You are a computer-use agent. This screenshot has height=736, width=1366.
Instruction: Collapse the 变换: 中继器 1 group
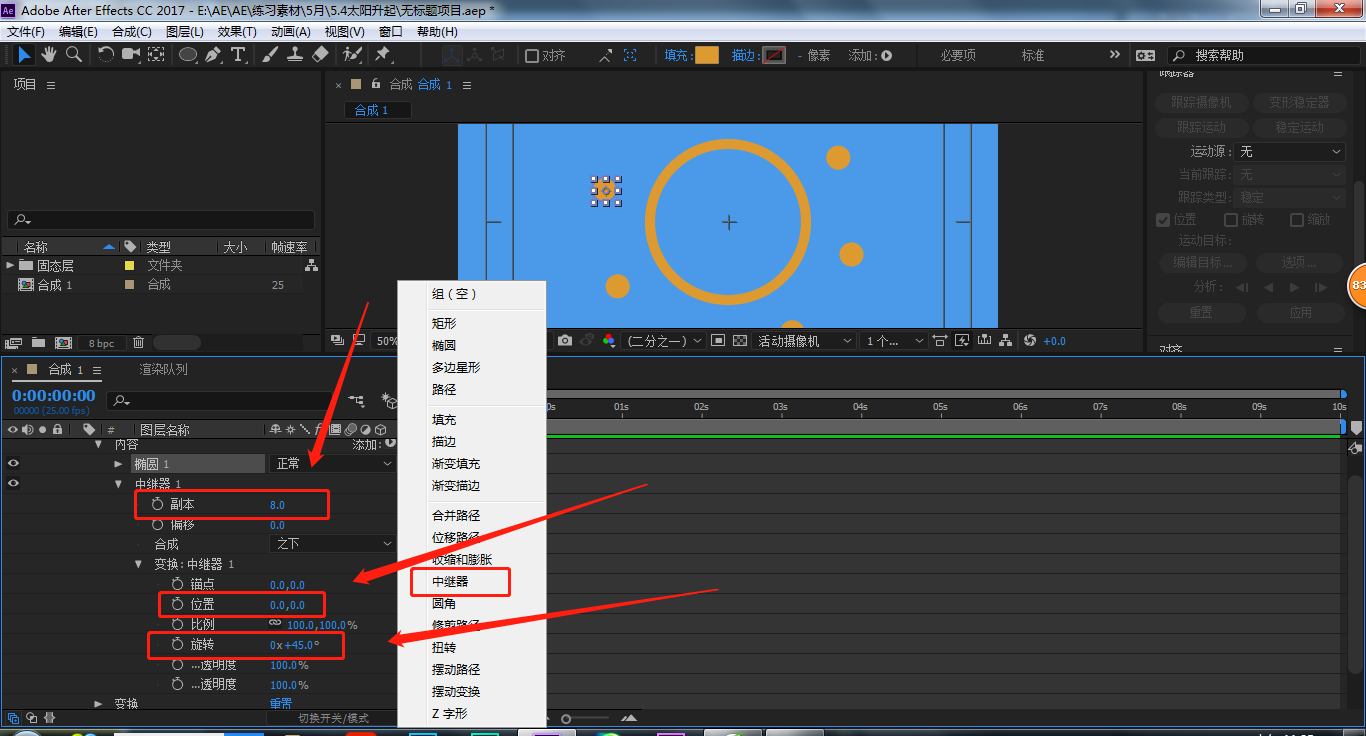pyautogui.click(x=139, y=564)
